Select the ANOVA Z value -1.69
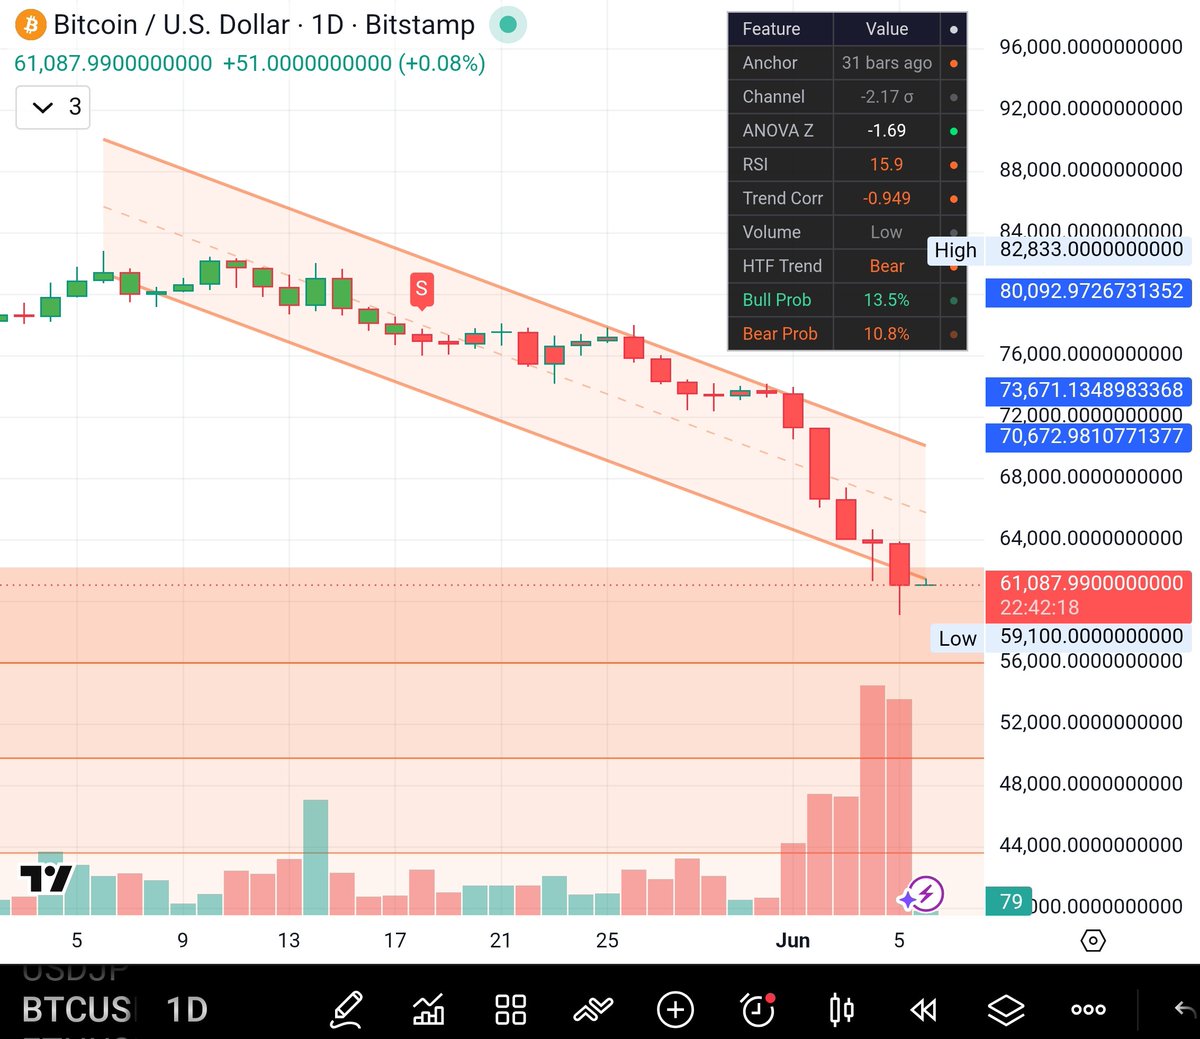This screenshot has width=1200, height=1039. click(x=886, y=131)
